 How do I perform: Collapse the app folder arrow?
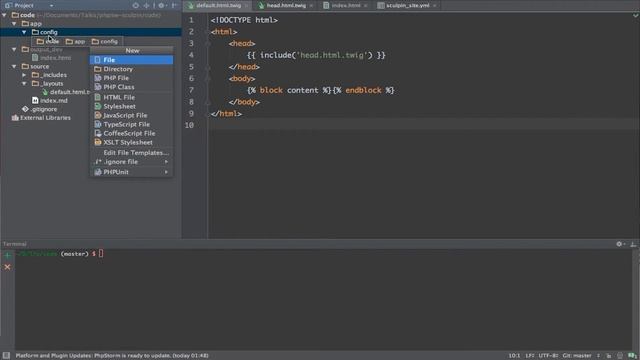pos(14,24)
